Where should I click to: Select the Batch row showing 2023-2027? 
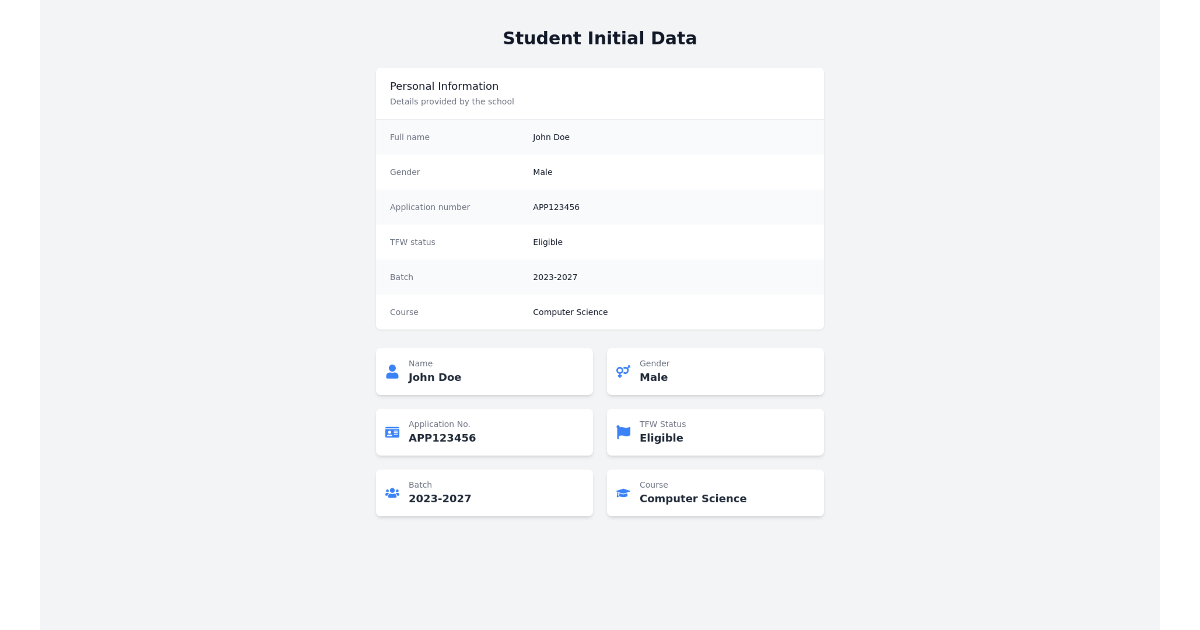pyautogui.click(x=600, y=277)
